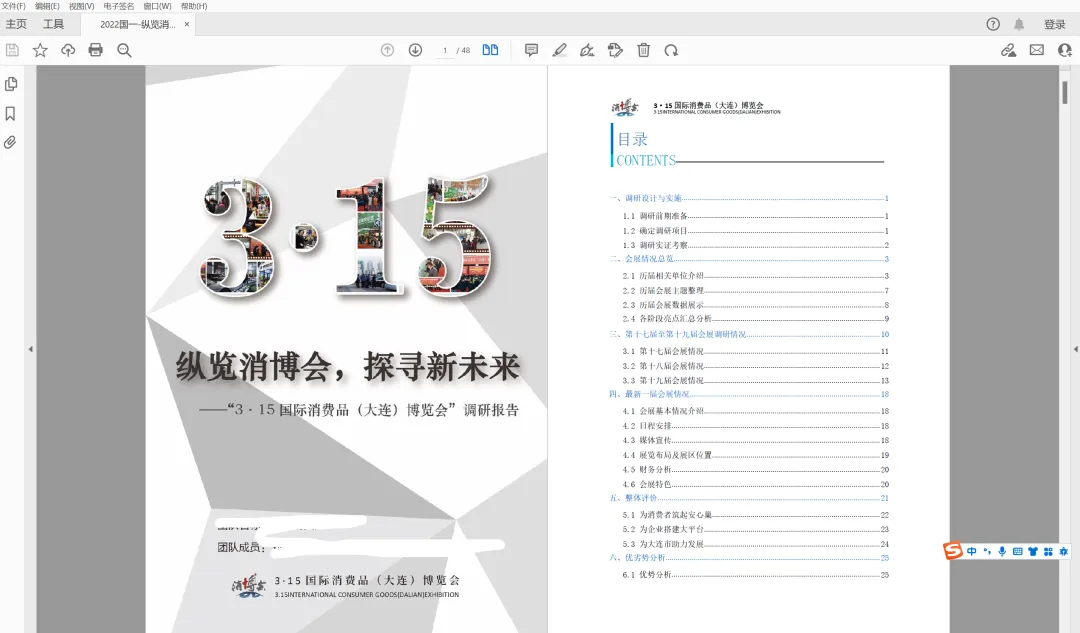1080x633 pixels.
Task: Open Sogou toolbox grid icon
Action: pyautogui.click(x=1048, y=551)
